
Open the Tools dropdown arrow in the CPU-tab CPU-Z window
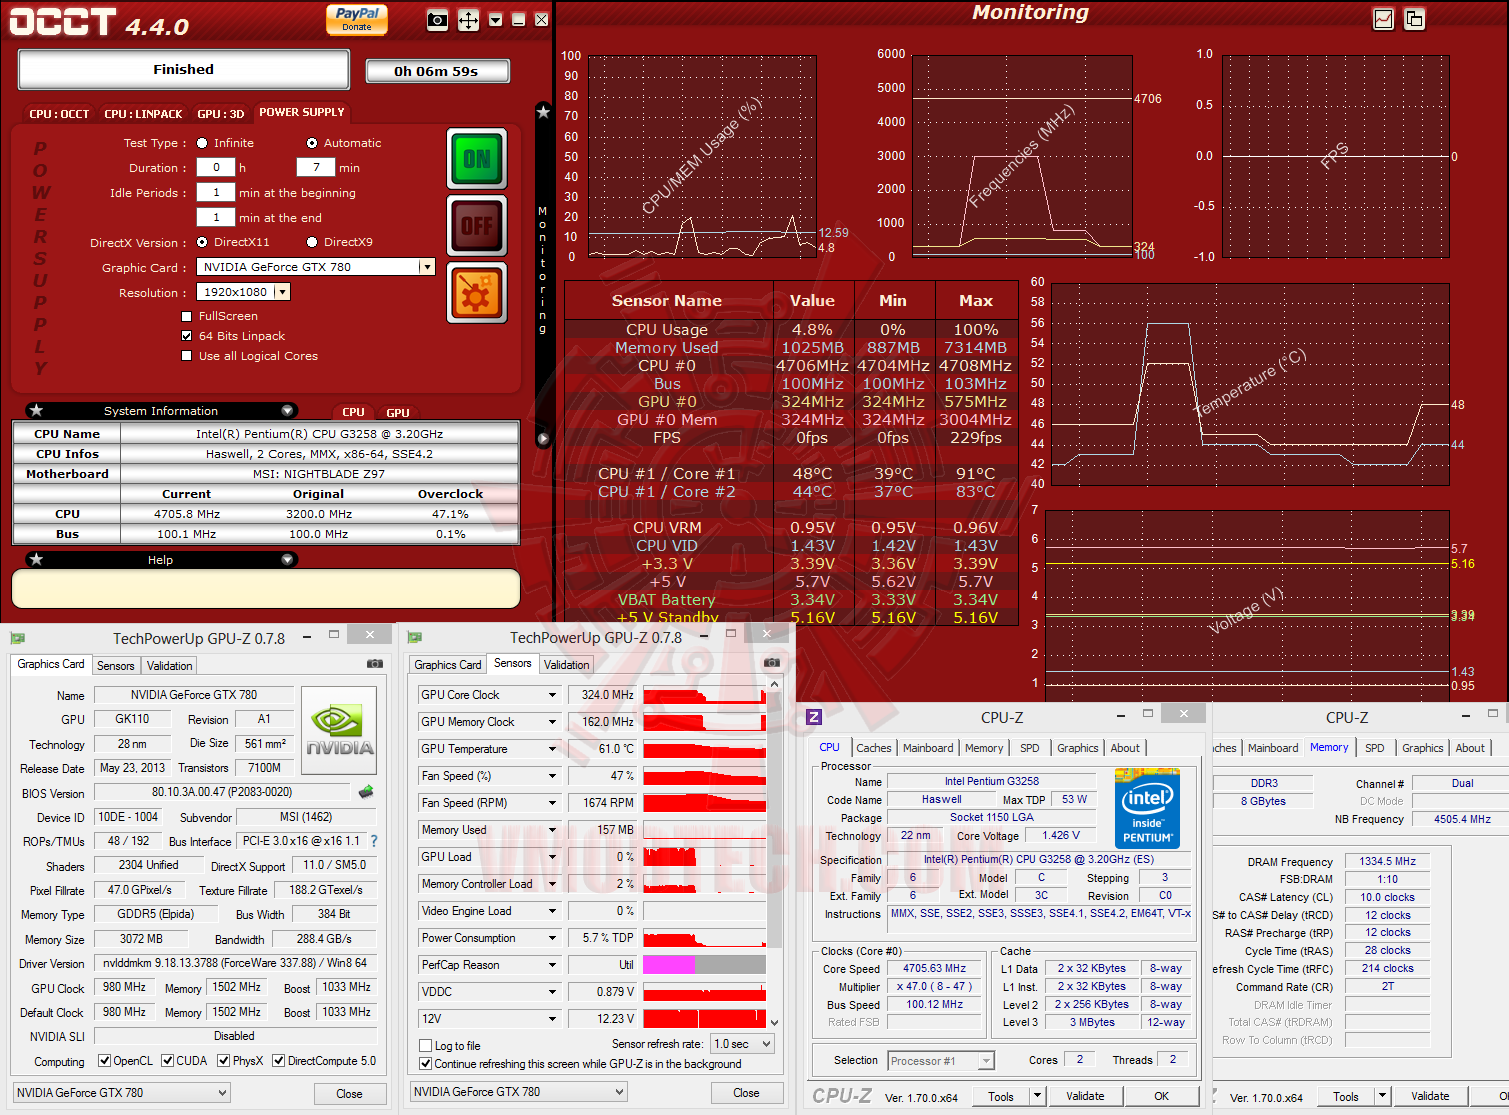[x=1037, y=1096]
